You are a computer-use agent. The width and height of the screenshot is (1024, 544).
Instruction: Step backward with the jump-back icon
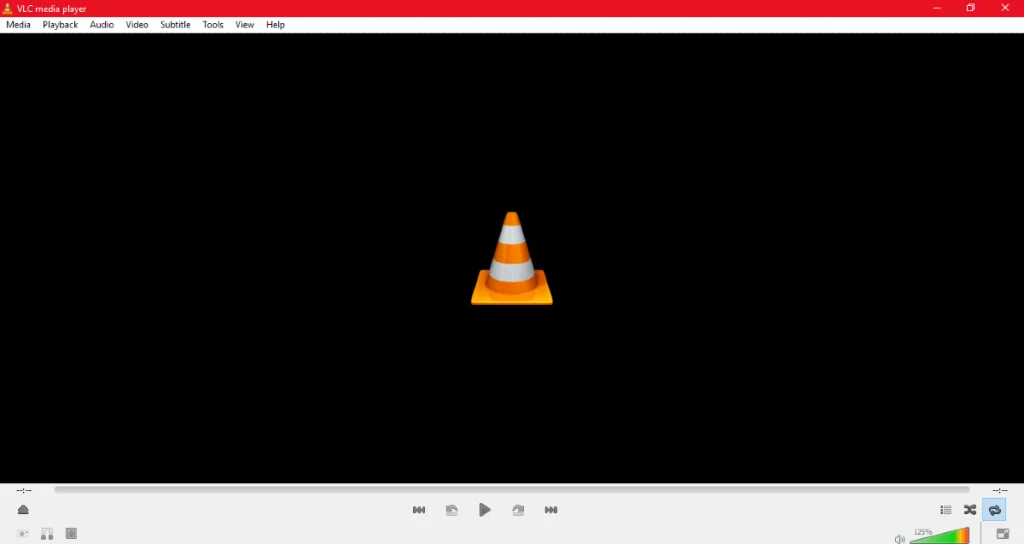click(x=451, y=510)
